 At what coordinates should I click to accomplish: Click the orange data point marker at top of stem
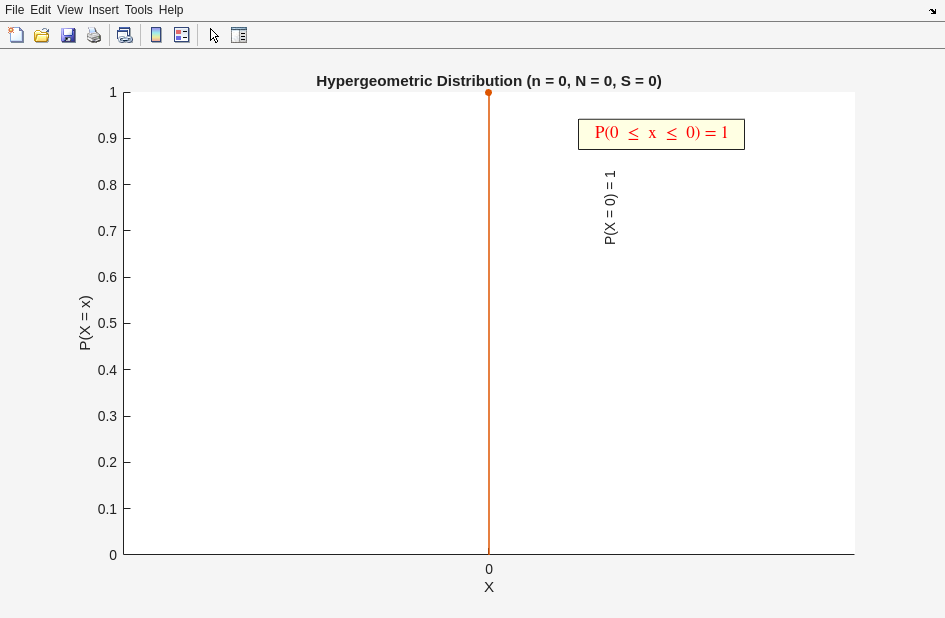pos(489,93)
